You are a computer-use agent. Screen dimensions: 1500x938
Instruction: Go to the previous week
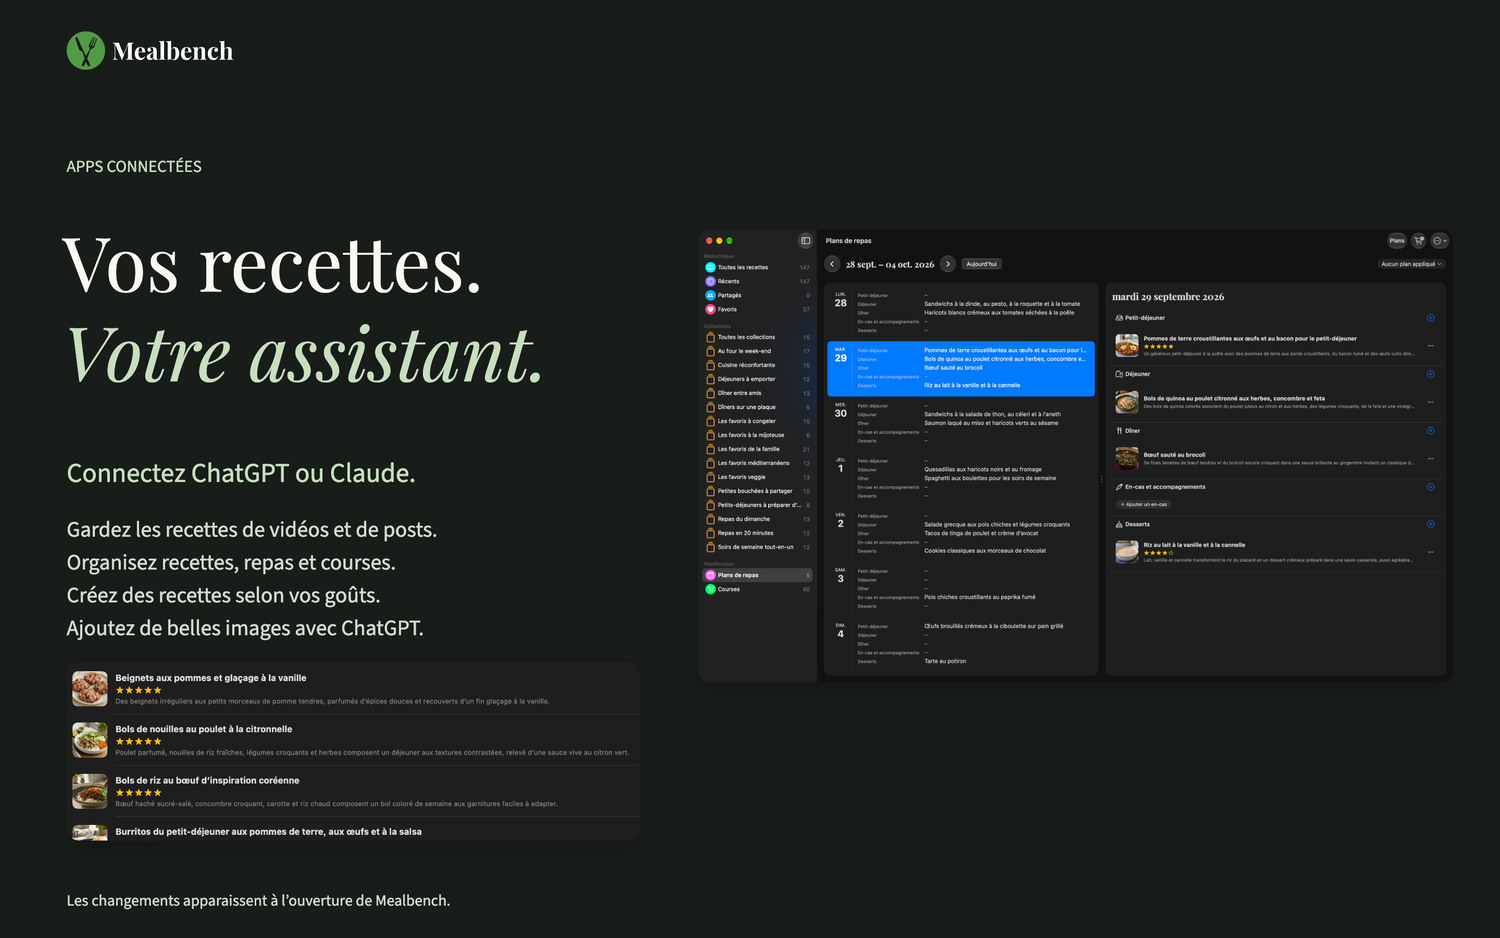[x=832, y=264]
